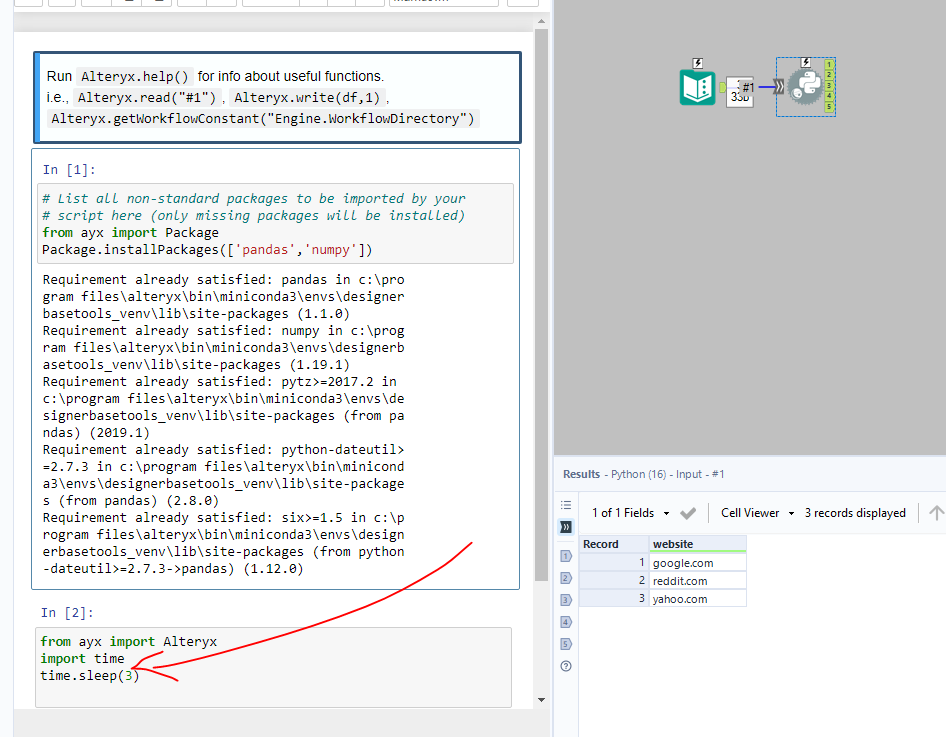Click '3 records displayed' text
This screenshot has height=737, width=946.
[x=855, y=513]
